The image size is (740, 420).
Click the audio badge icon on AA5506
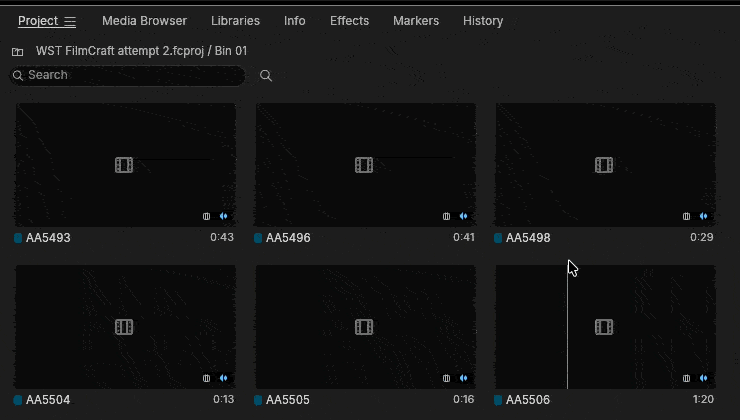pos(704,378)
